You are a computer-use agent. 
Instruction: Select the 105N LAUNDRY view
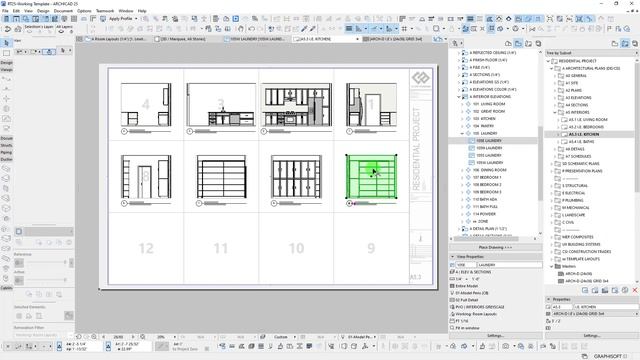[489, 148]
